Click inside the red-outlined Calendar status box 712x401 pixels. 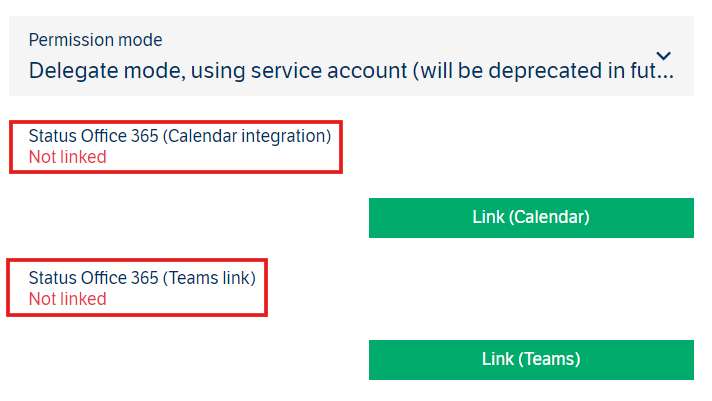250,155
